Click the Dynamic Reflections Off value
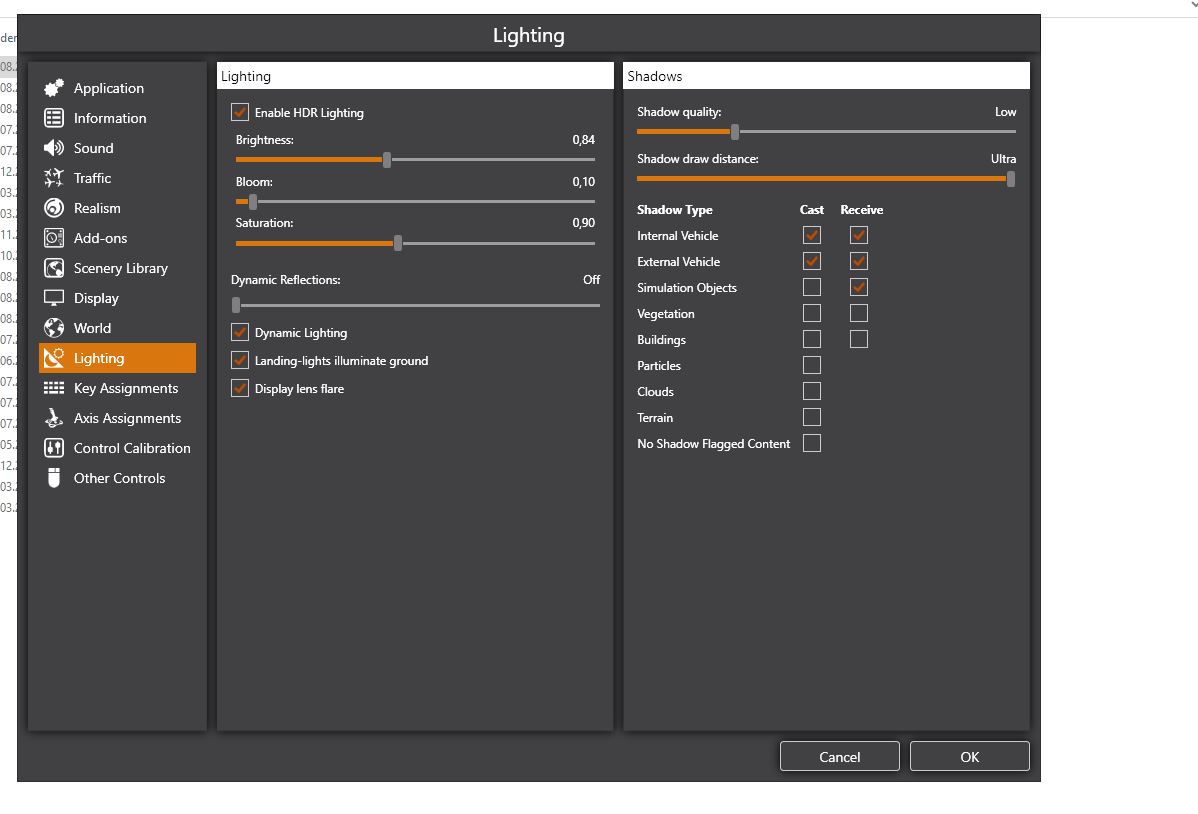Screen dimensions: 1198x814 tap(591, 280)
